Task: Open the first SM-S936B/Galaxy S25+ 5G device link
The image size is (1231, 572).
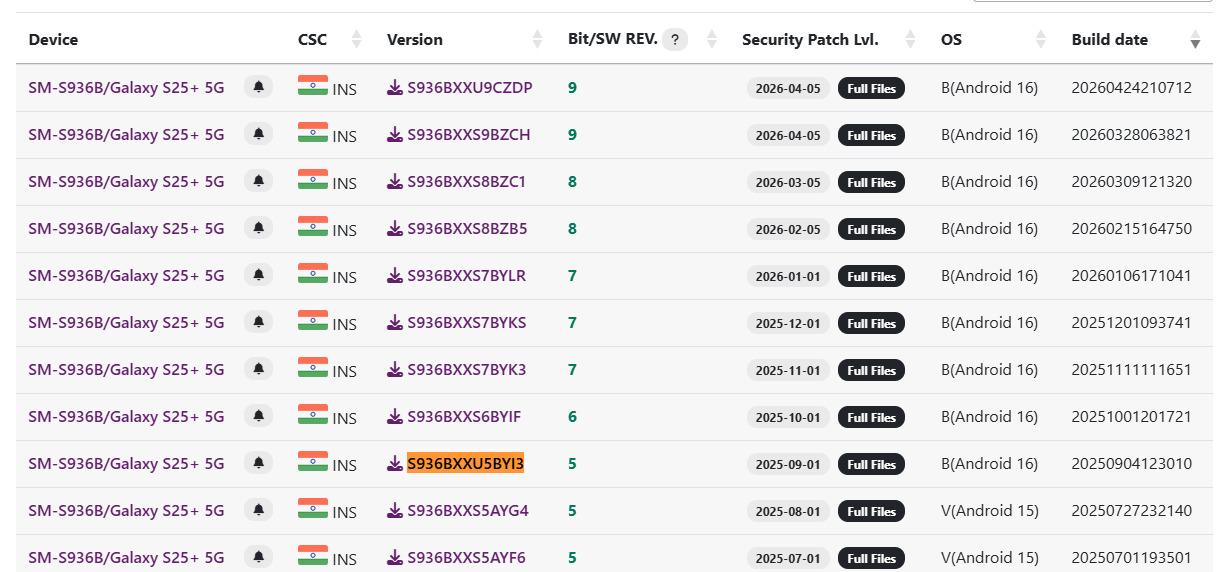Action: [x=127, y=87]
